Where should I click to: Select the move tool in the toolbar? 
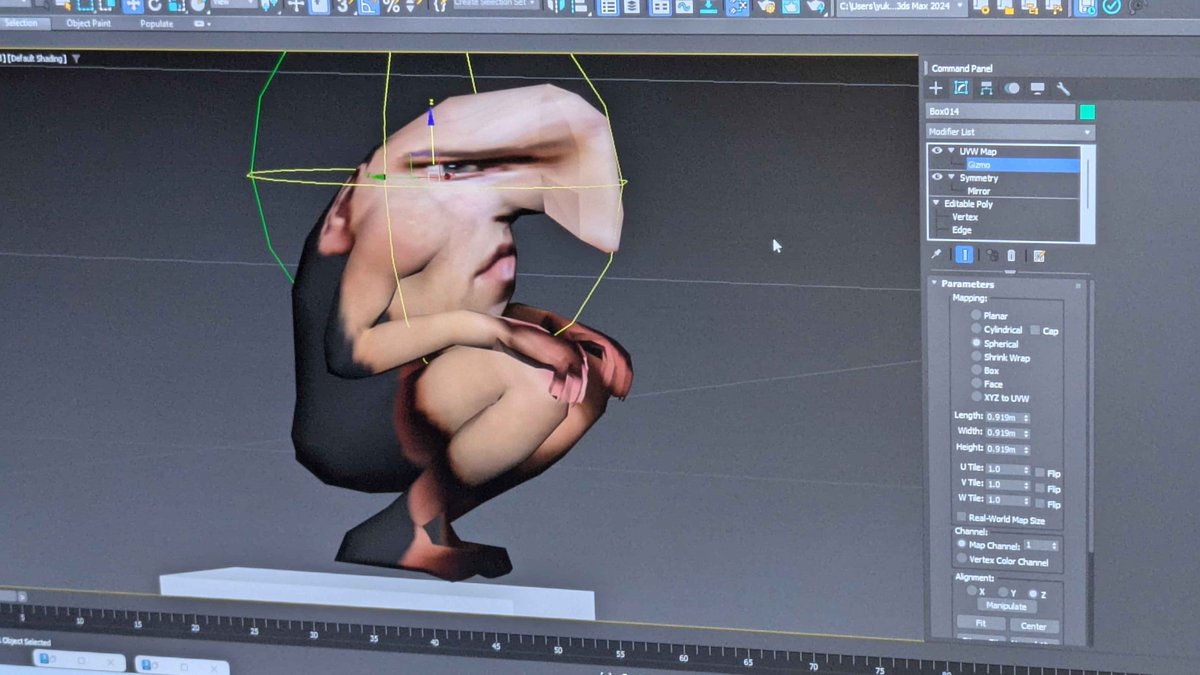click(133, 6)
